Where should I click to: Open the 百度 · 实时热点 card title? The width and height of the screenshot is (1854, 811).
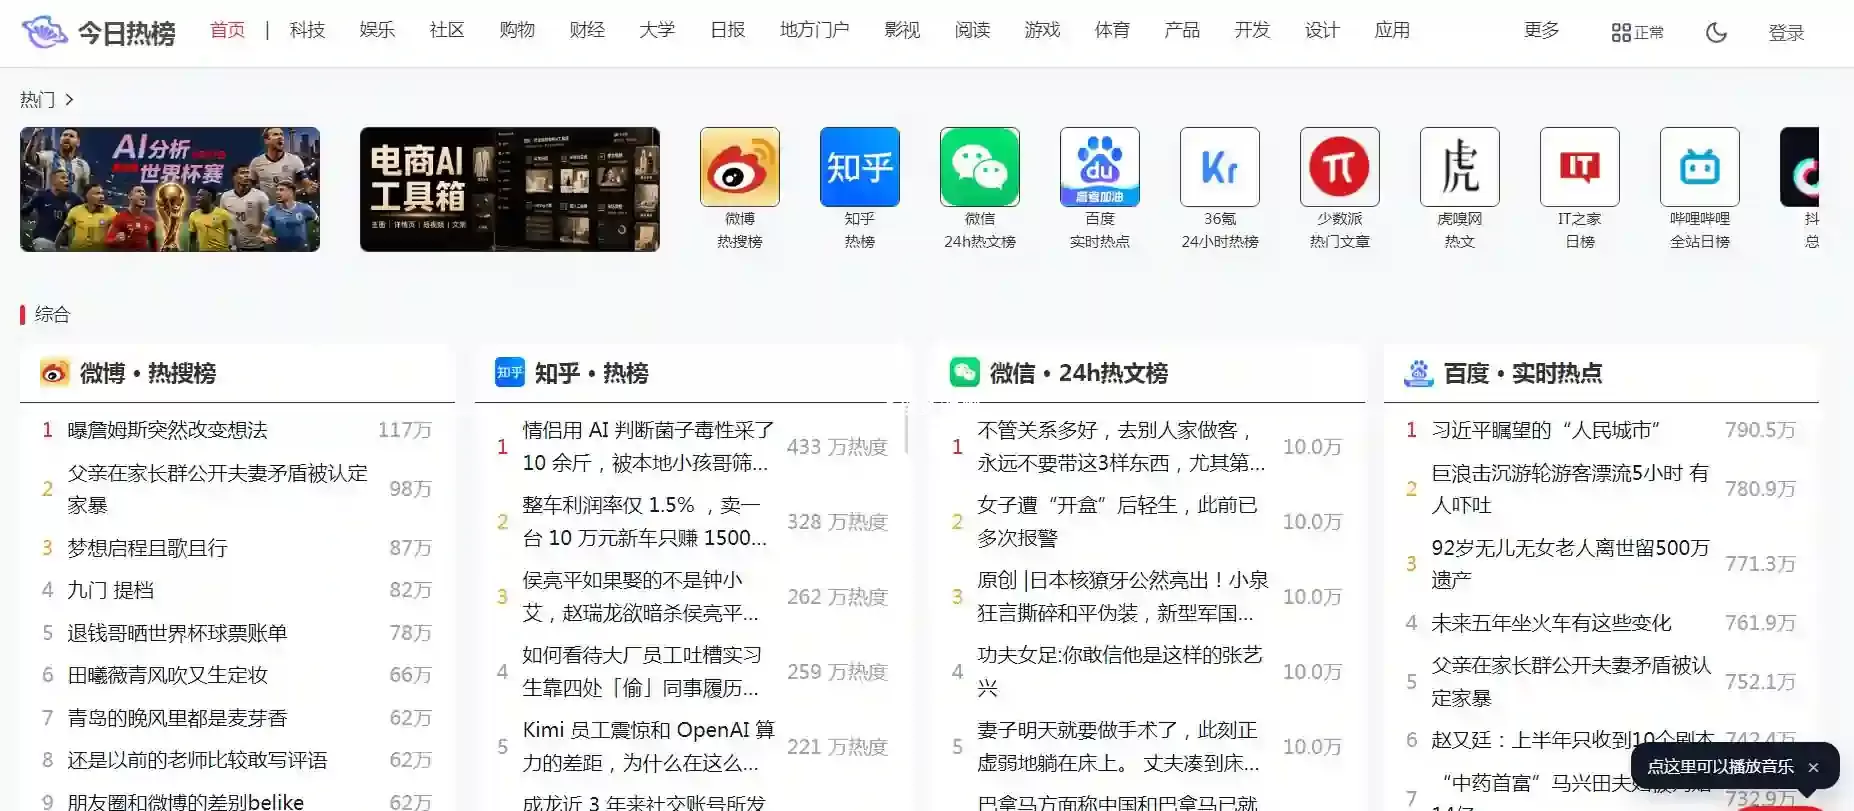pos(1522,373)
